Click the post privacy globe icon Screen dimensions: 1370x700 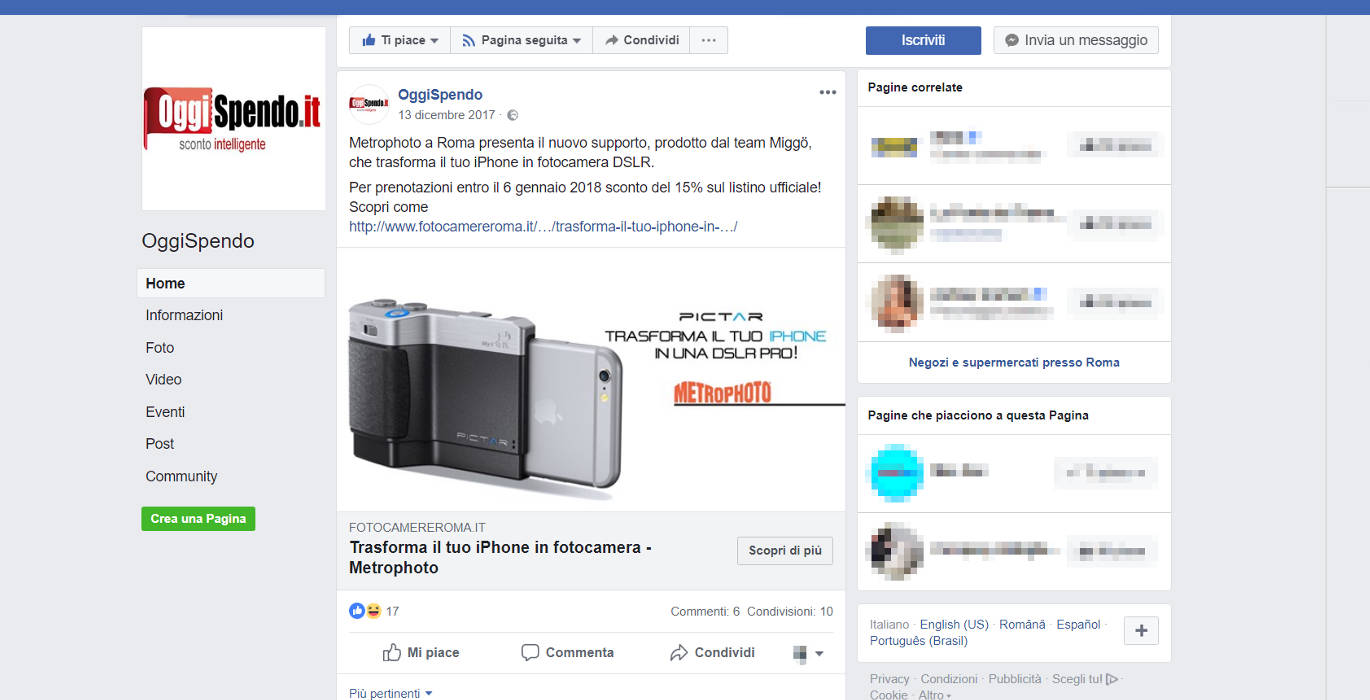pos(512,116)
